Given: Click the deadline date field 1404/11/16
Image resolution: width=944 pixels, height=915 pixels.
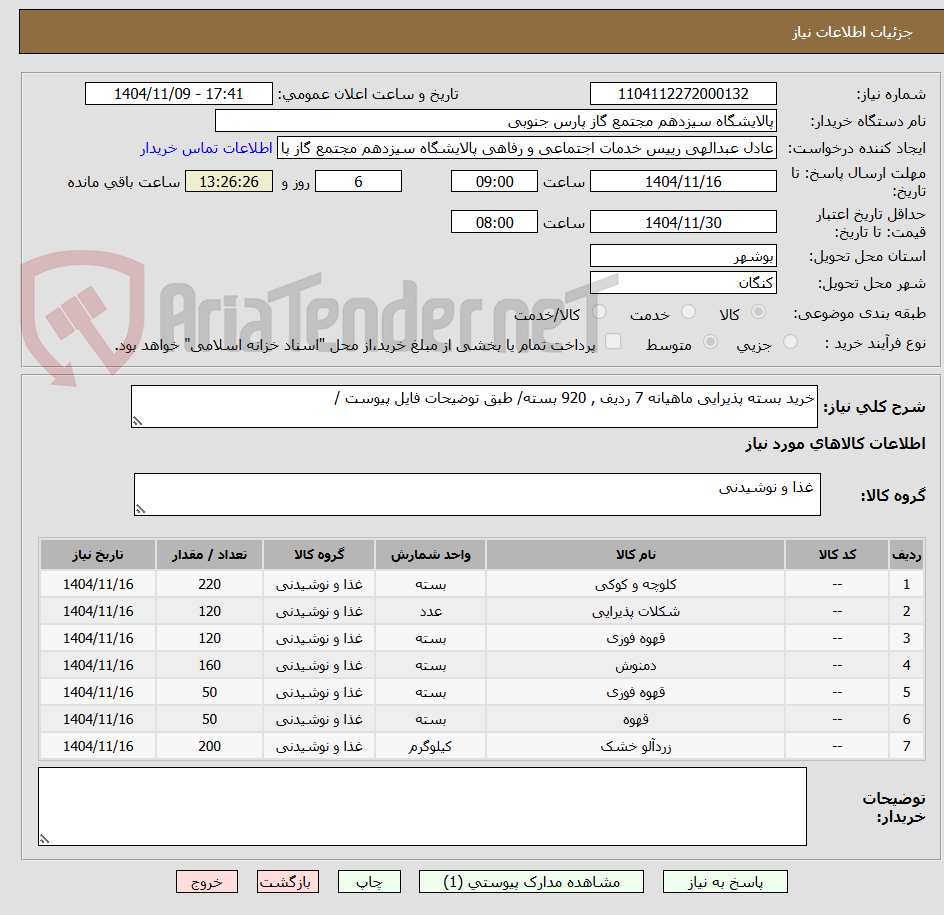Looking at the screenshot, I should click(x=683, y=181).
